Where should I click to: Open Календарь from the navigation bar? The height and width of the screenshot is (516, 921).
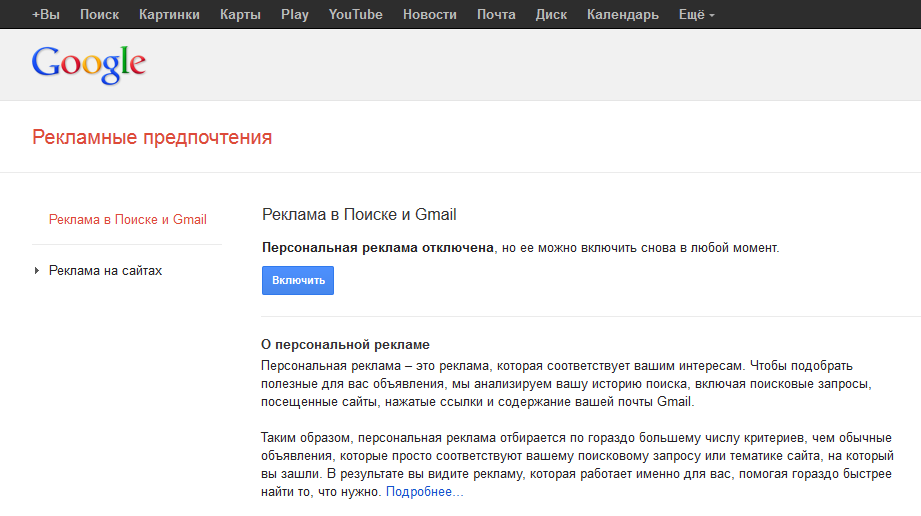point(622,14)
